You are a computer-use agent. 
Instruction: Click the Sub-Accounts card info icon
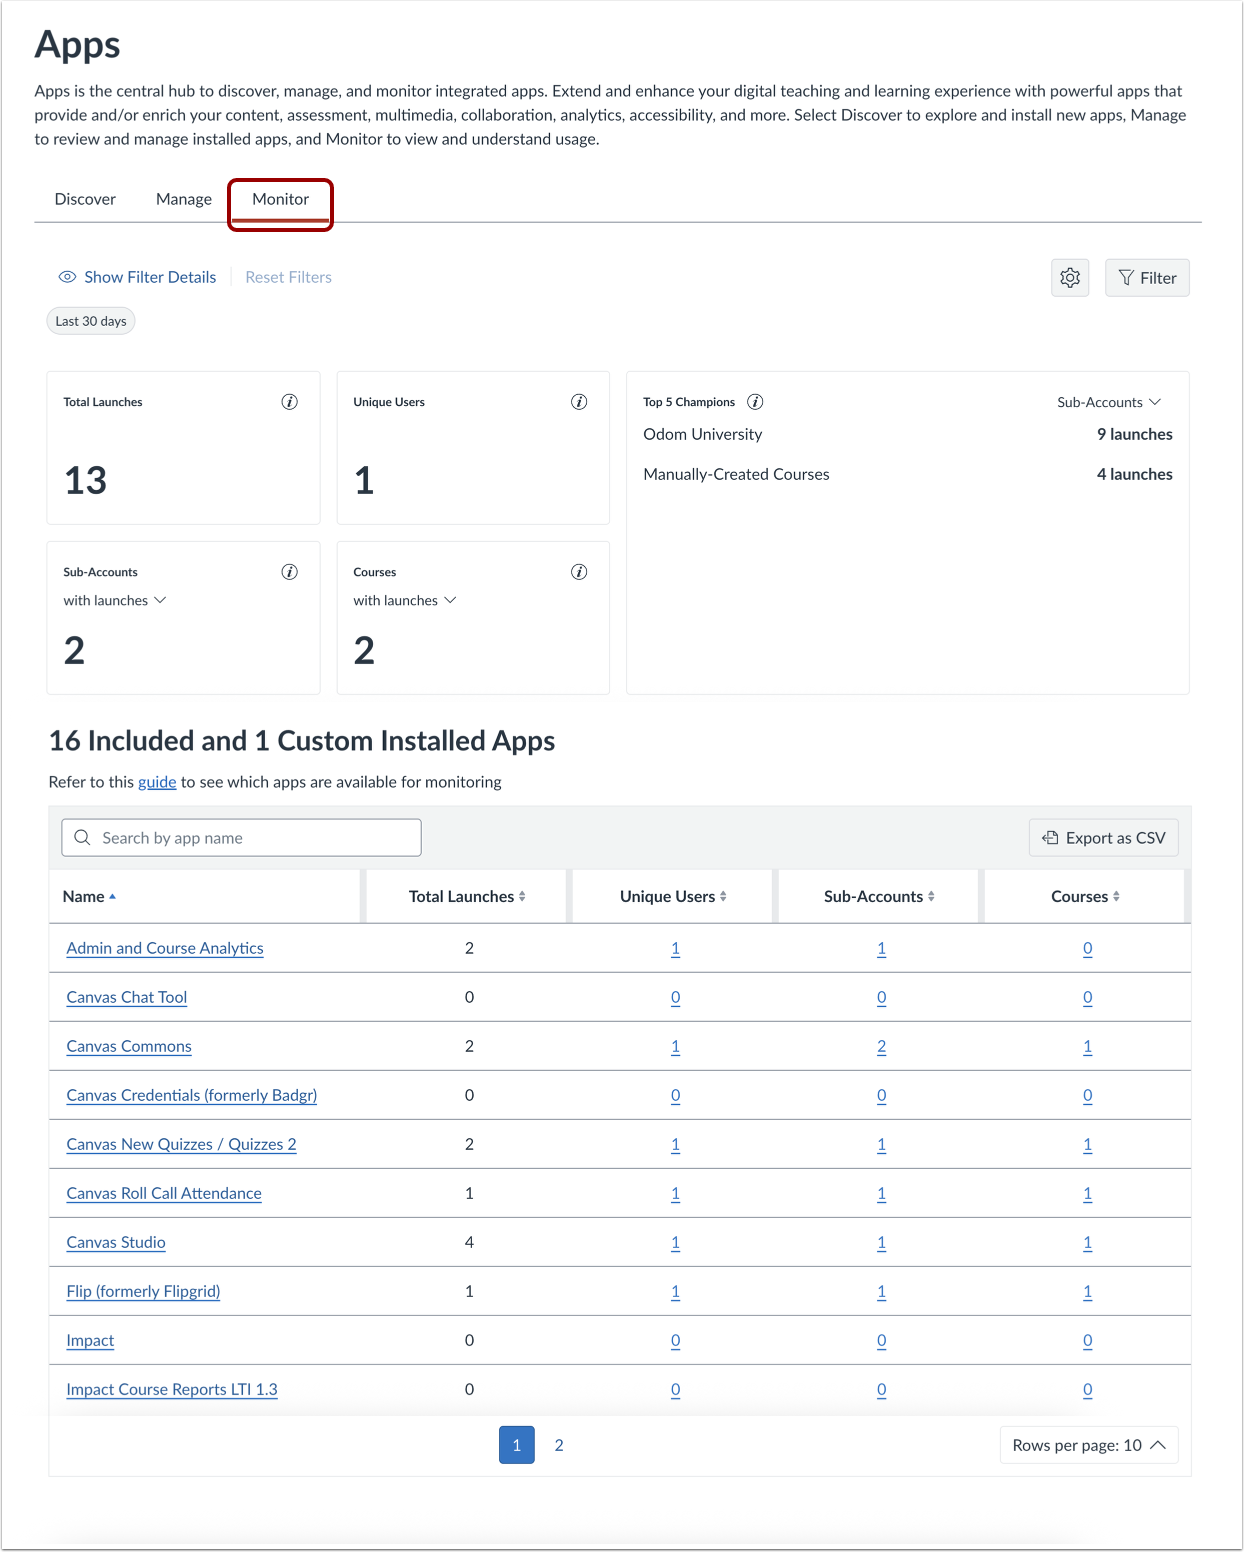289,571
